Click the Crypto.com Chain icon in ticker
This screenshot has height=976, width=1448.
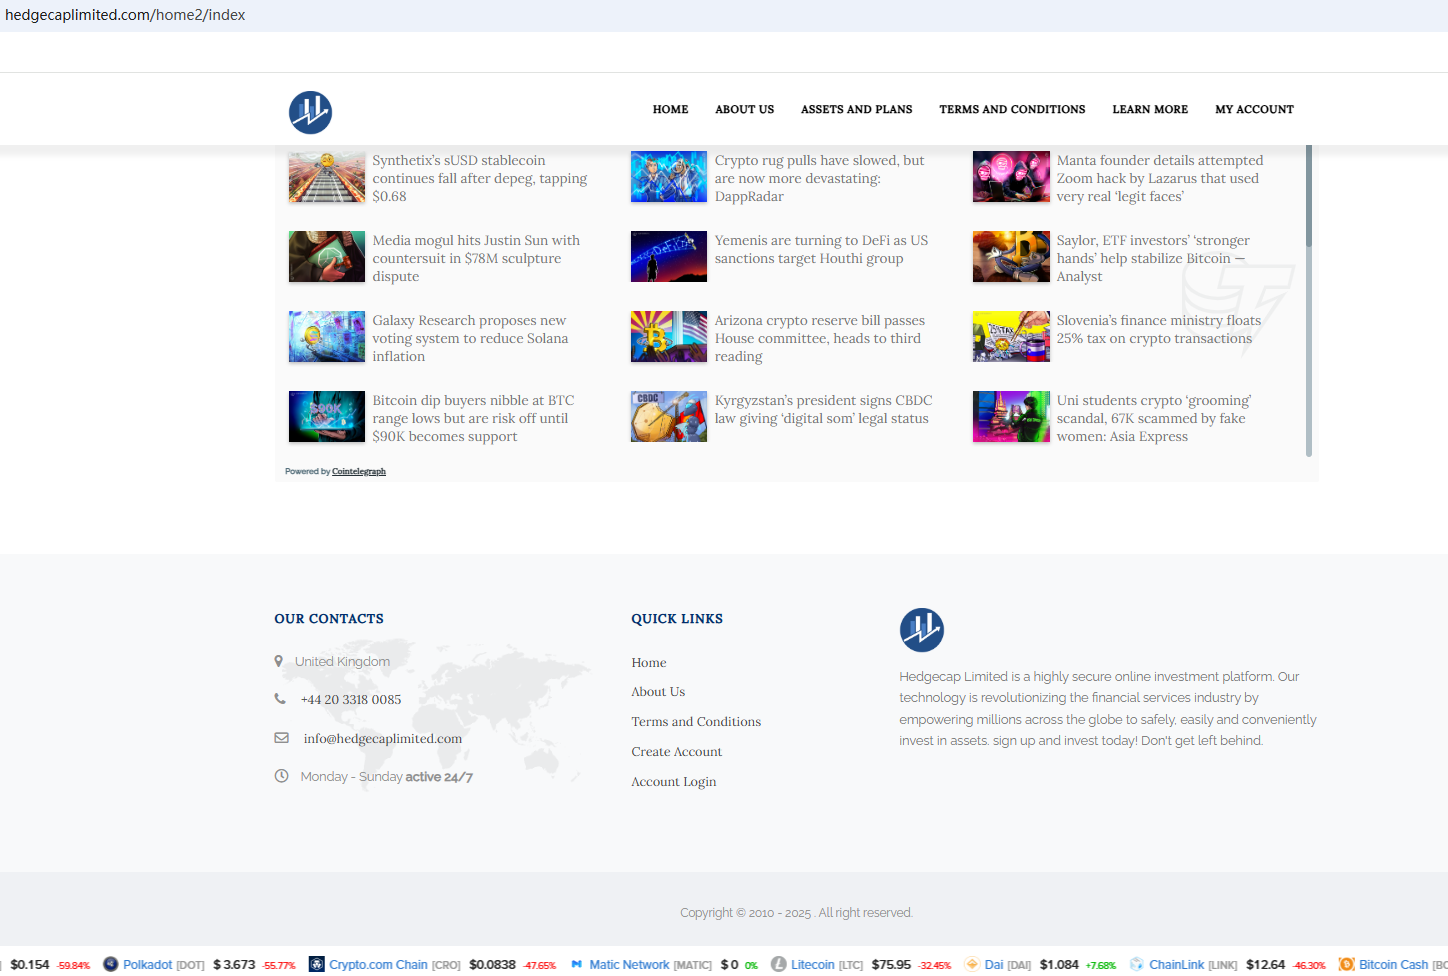317,964
